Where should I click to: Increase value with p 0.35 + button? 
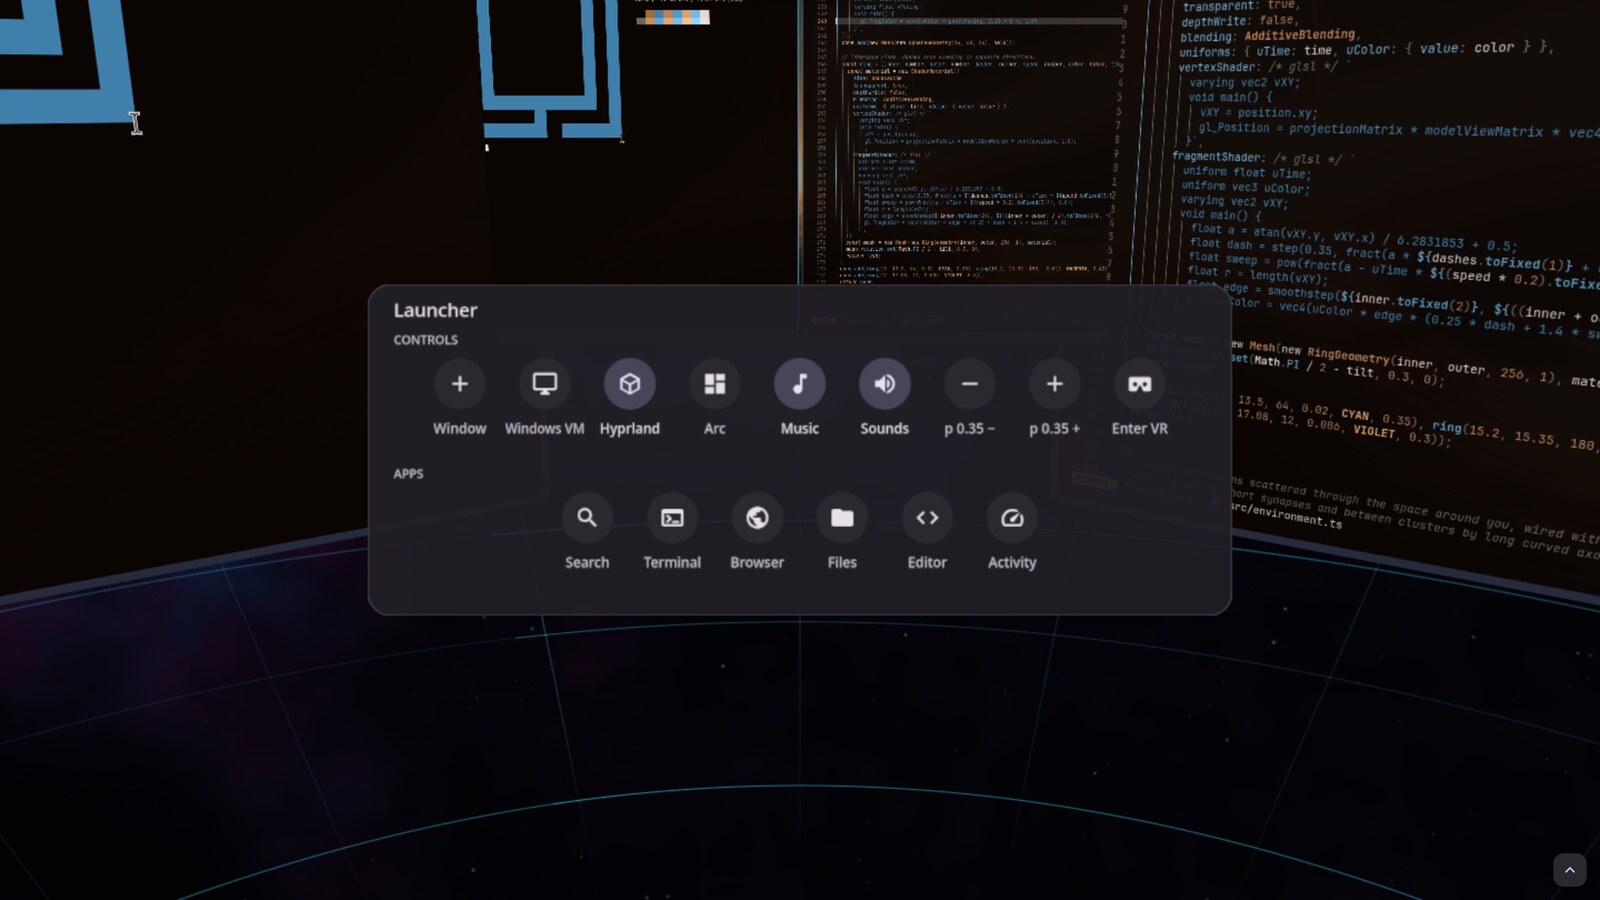pos(1054,384)
